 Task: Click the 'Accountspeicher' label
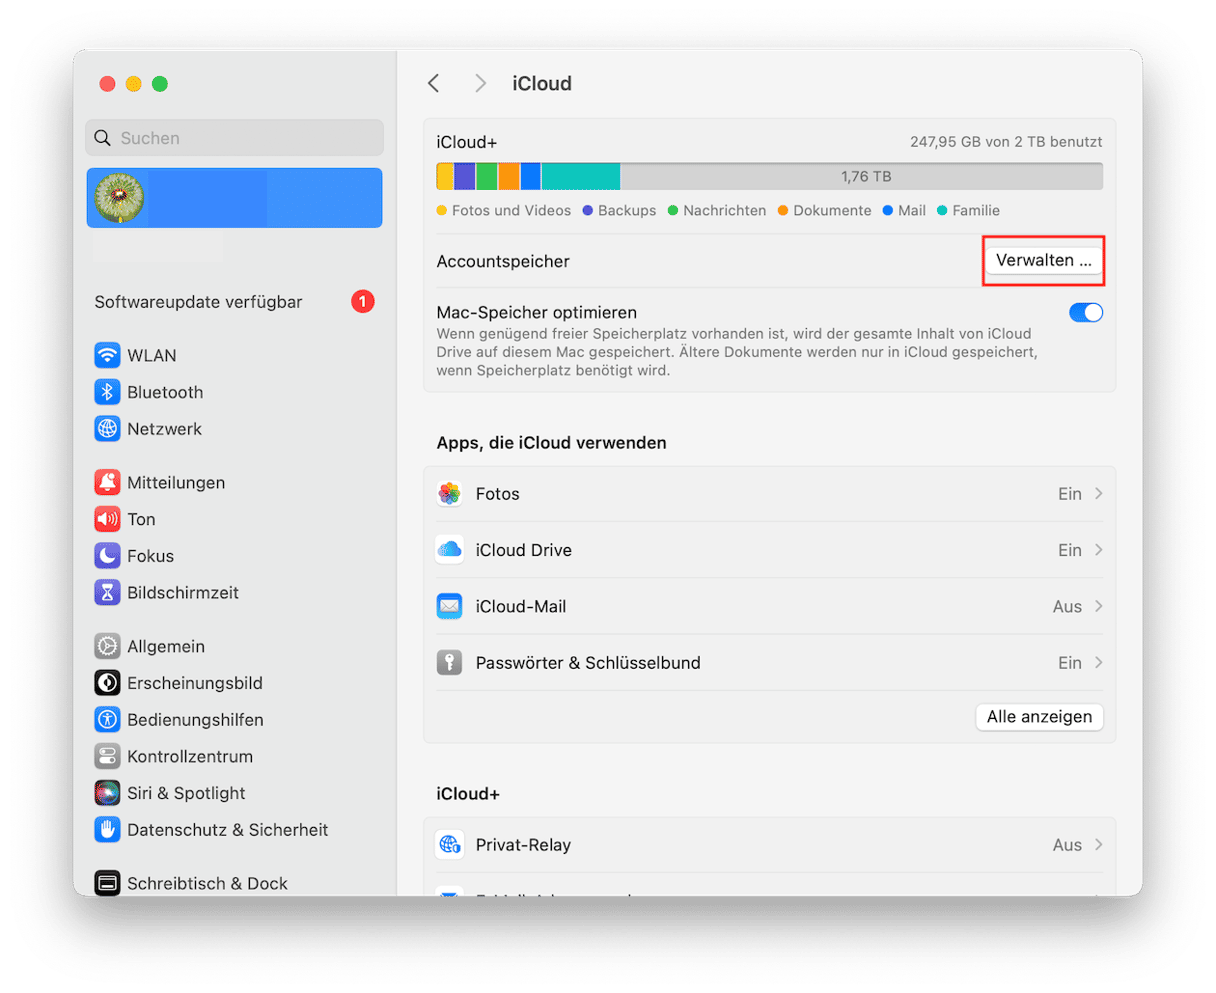503,261
